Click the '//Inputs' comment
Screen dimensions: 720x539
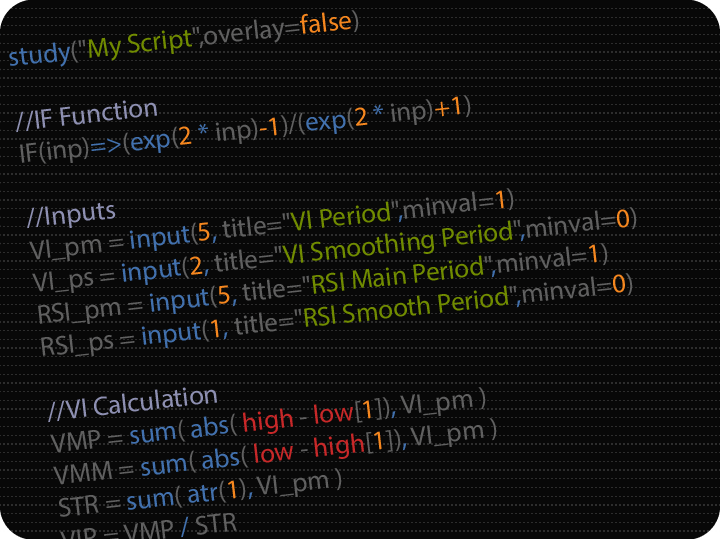71,215
